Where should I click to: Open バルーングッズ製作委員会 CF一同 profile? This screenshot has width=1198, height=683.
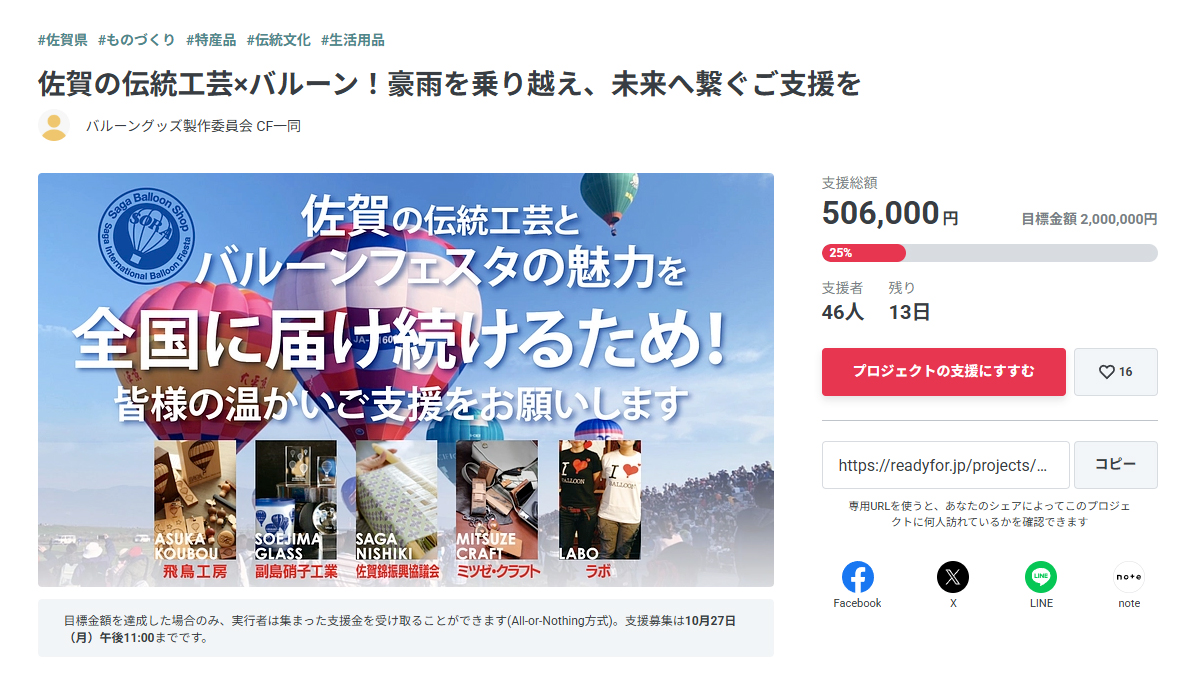click(x=193, y=126)
